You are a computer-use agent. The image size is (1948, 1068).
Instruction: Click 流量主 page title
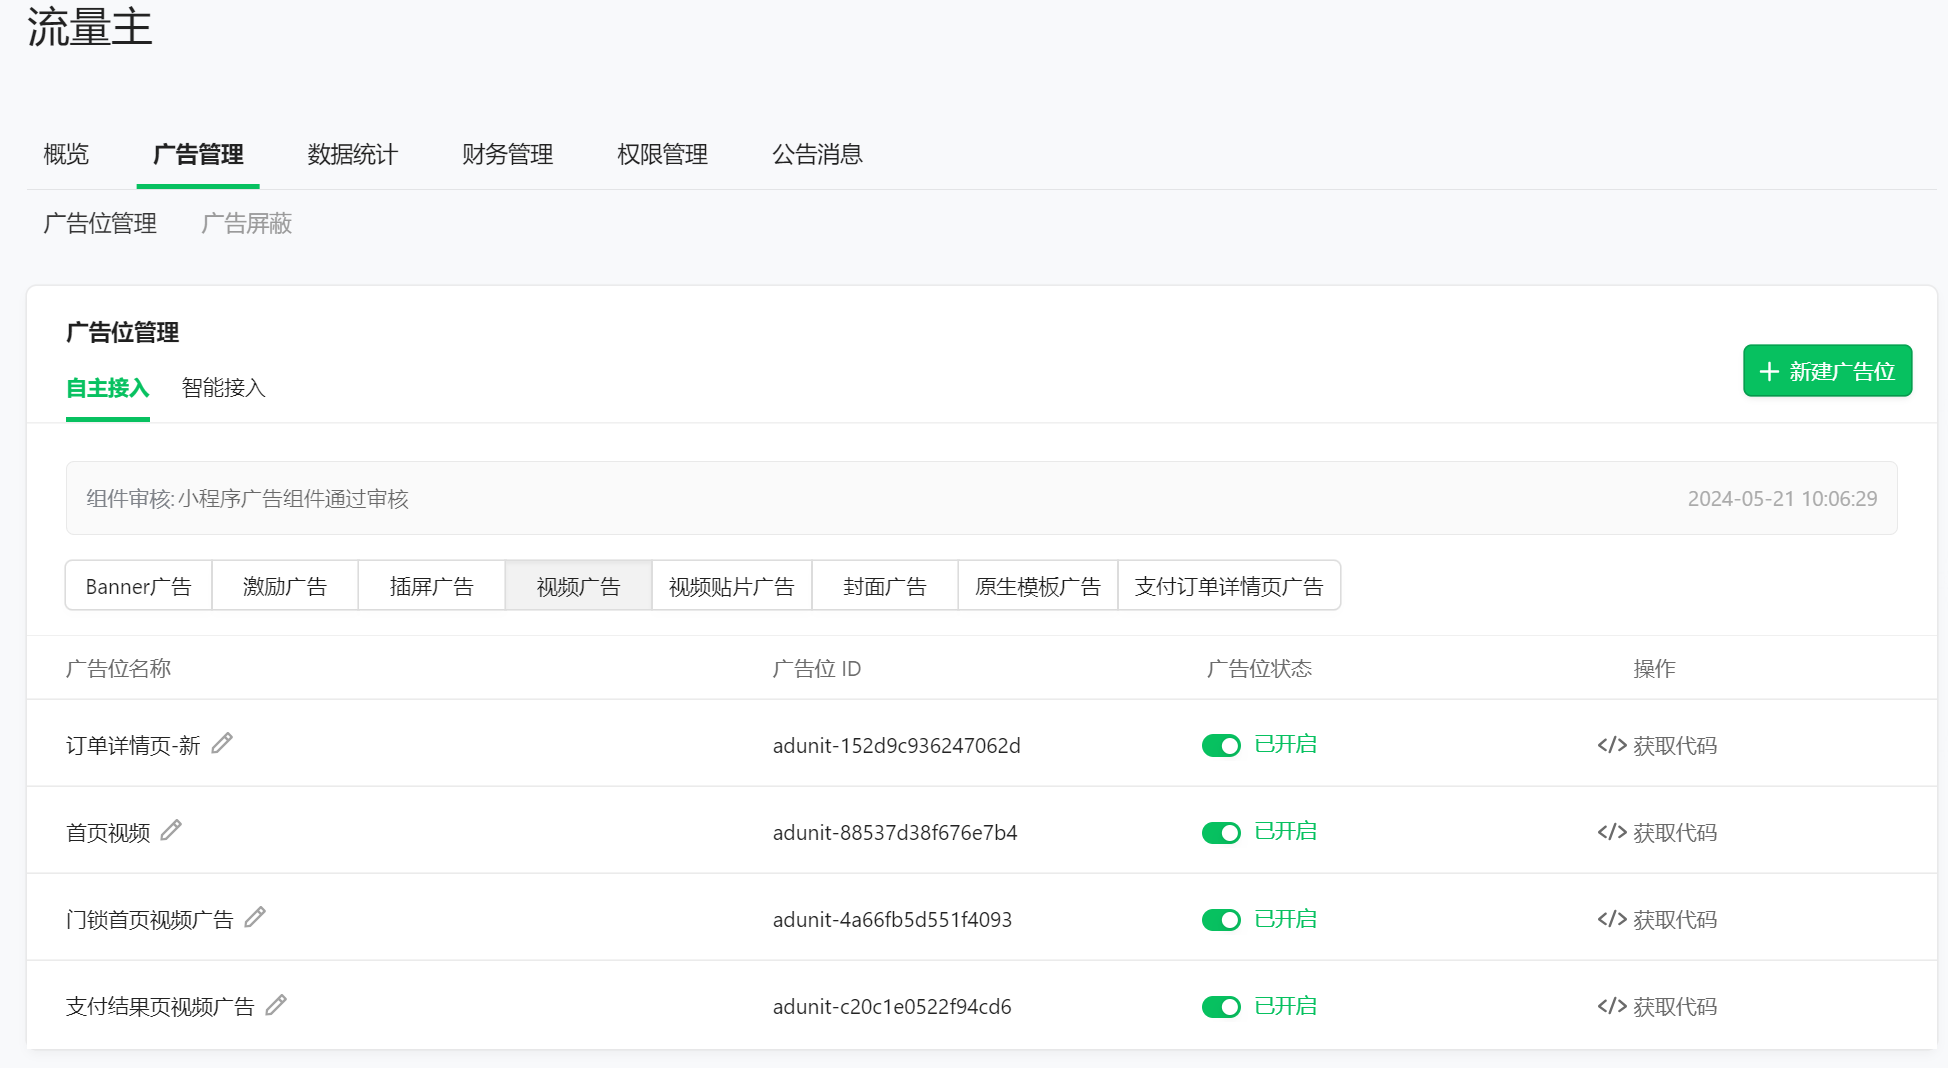tap(90, 27)
